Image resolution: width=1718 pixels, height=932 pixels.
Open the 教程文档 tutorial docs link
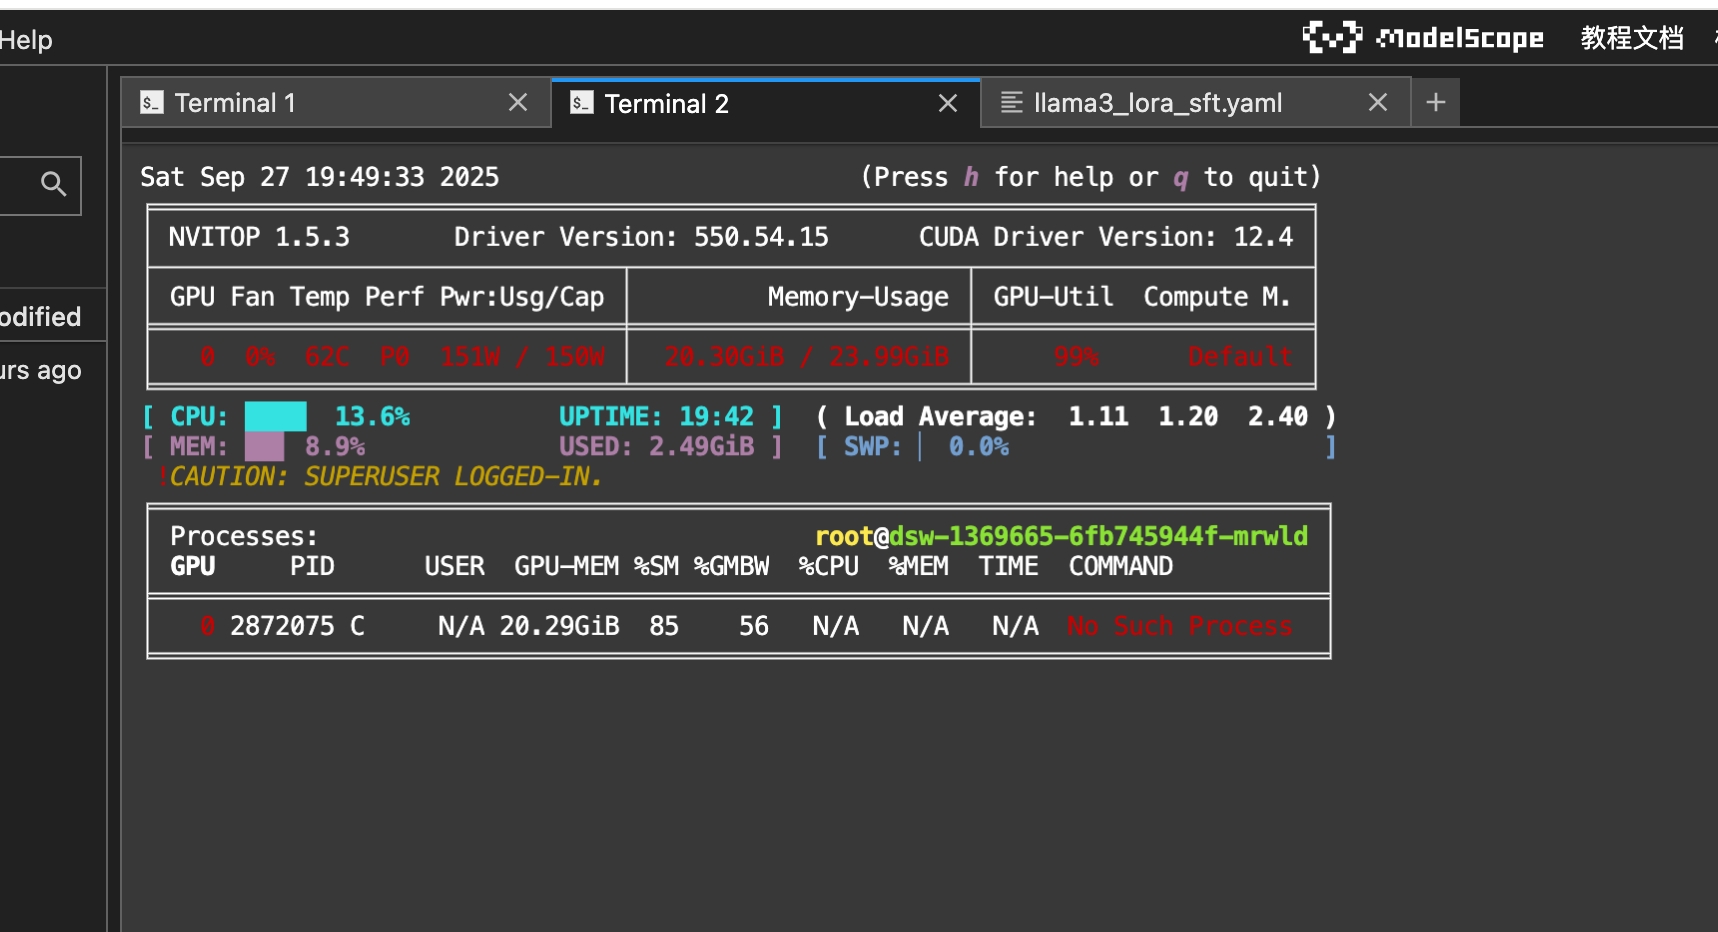(1631, 38)
